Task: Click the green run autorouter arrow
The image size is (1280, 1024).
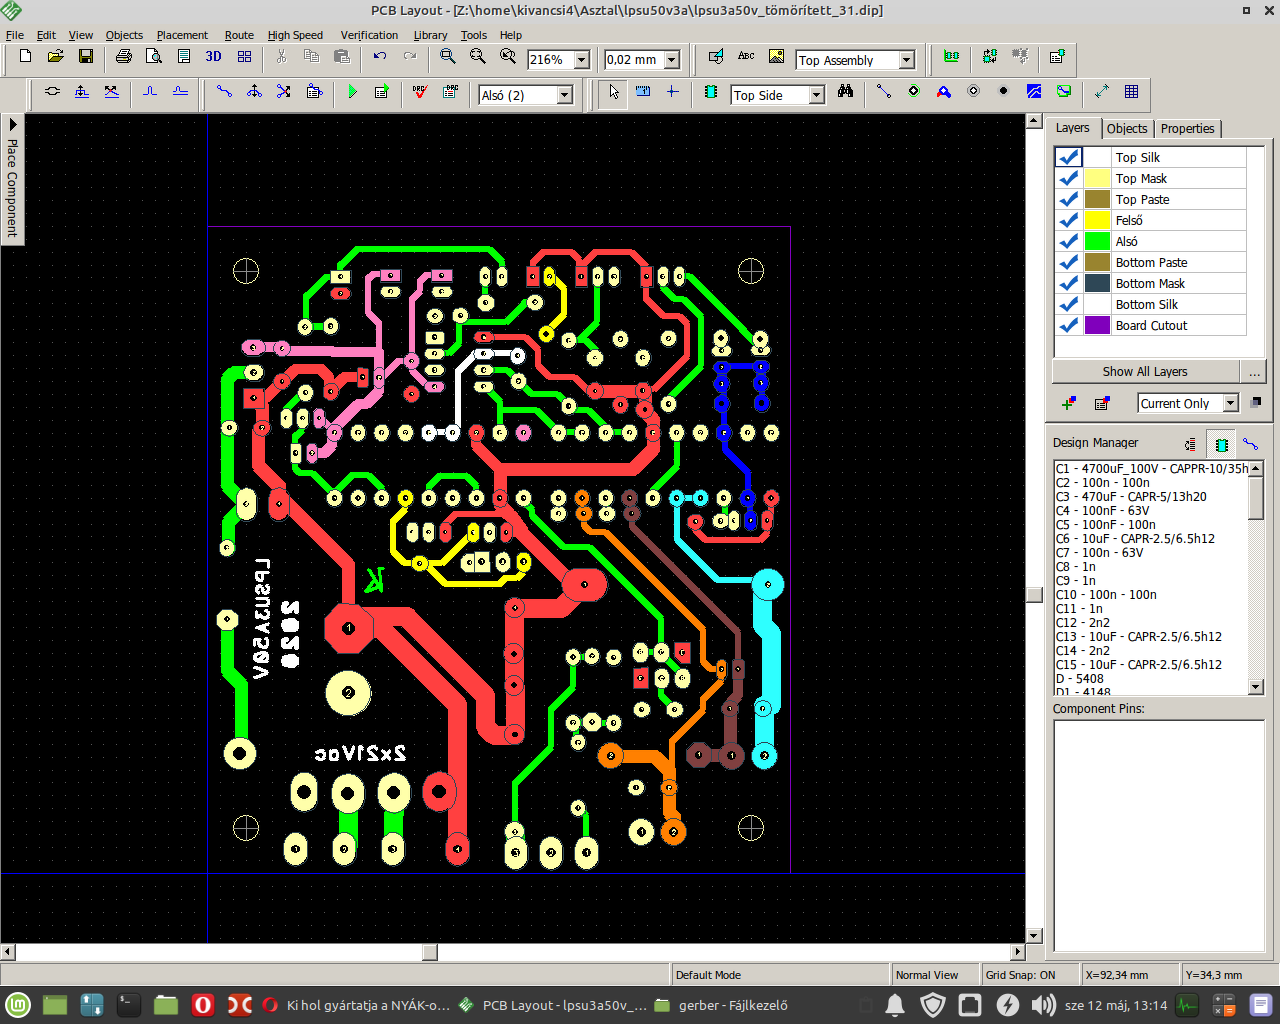Action: pos(352,92)
